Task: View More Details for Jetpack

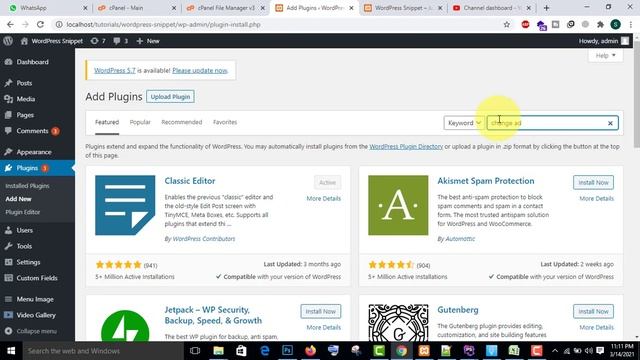Action: pos(324,327)
